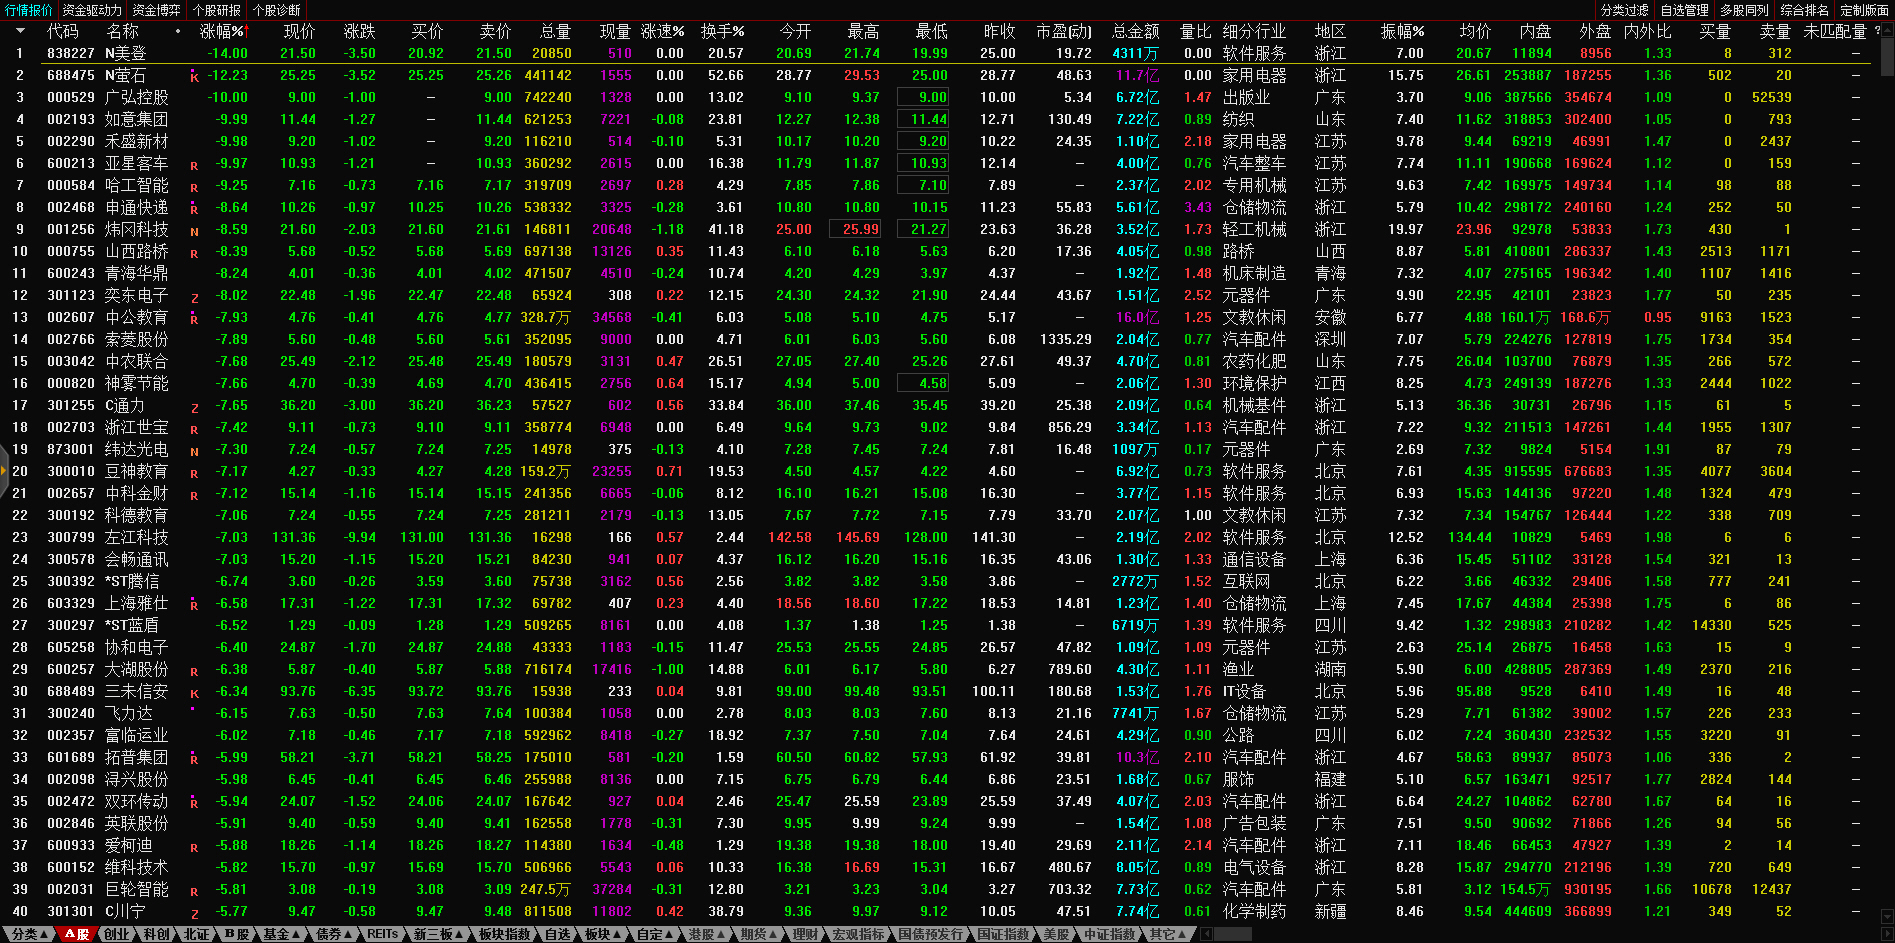1895x943 pixels.
Task: Switch to the 资金驱动力 tab
Action: click(x=92, y=10)
